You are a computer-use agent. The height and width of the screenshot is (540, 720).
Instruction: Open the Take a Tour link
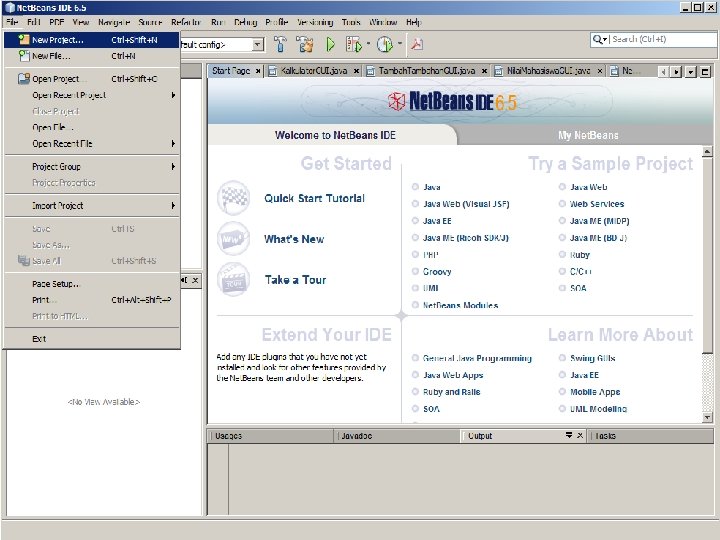295,280
